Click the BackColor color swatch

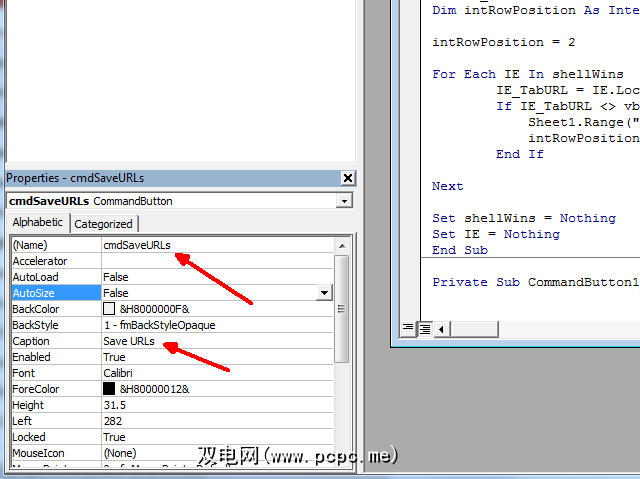[109, 309]
